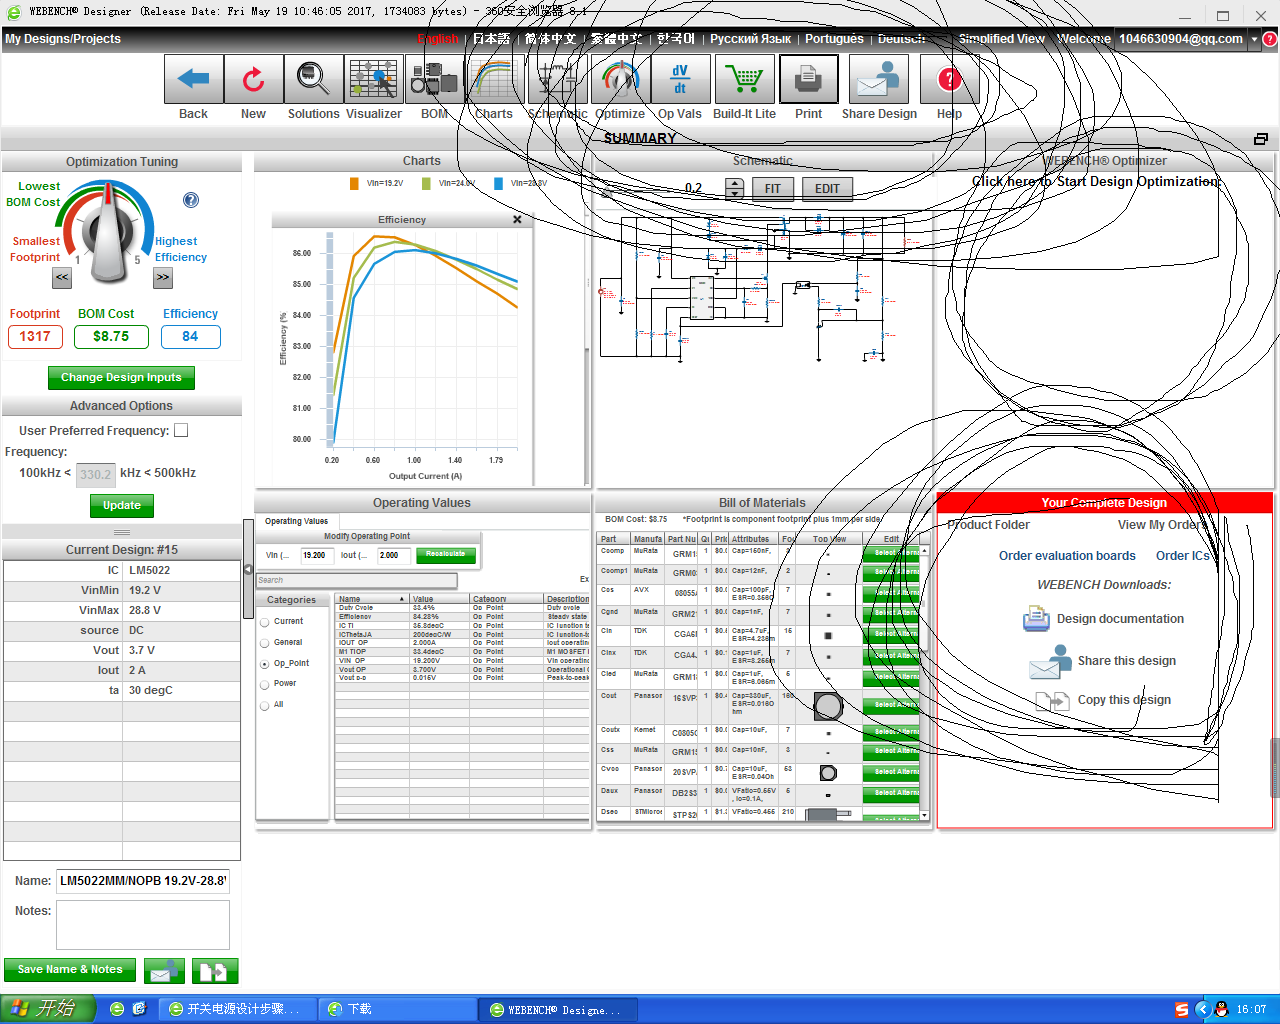Decrease the schematic zoom with the down arrow
The image size is (1280, 1024).
(x=734, y=194)
